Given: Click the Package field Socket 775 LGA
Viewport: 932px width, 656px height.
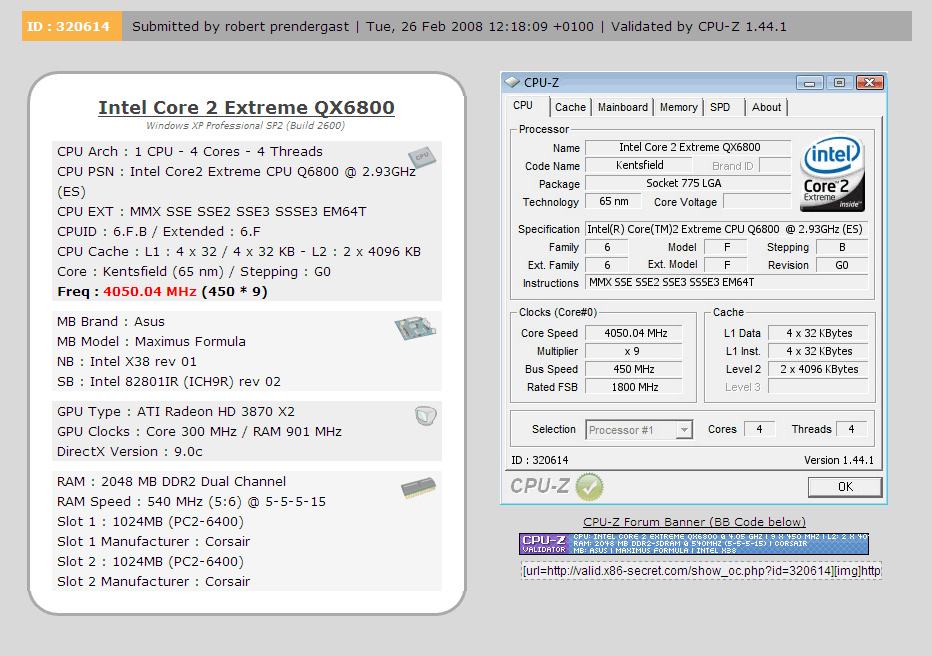Looking at the screenshot, I should tap(688, 183).
